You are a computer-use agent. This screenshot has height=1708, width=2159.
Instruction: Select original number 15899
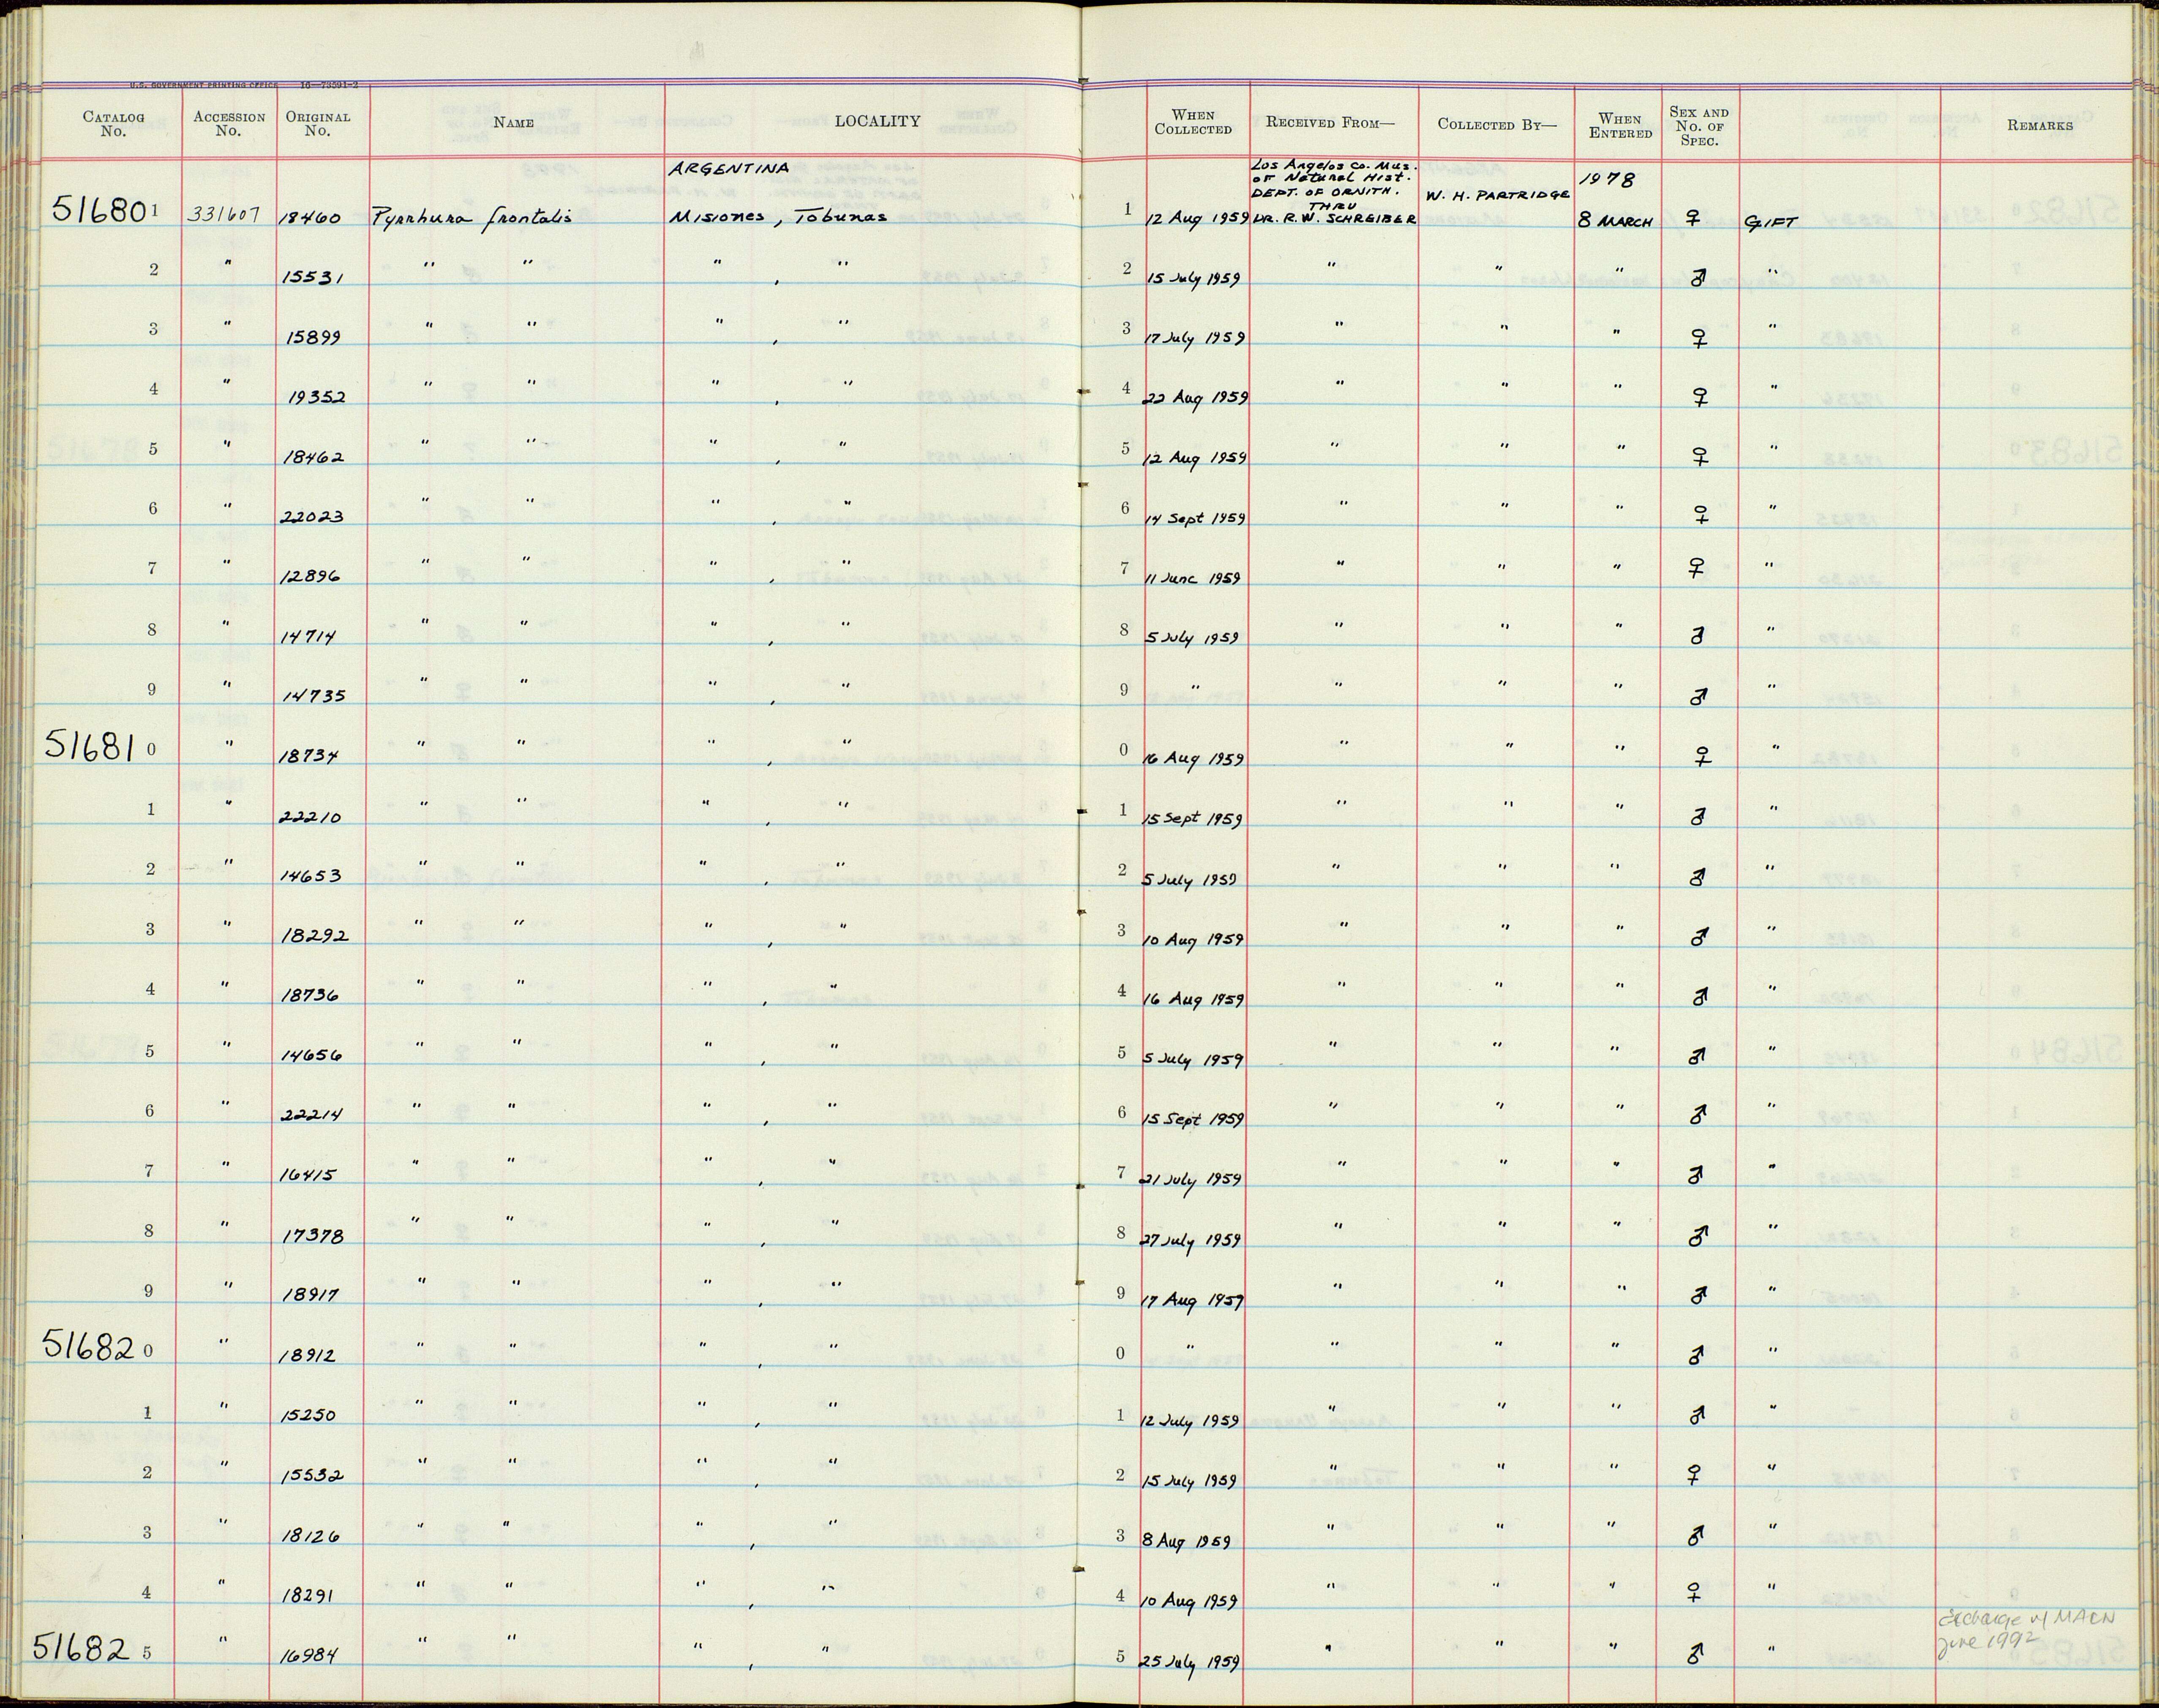[x=314, y=337]
